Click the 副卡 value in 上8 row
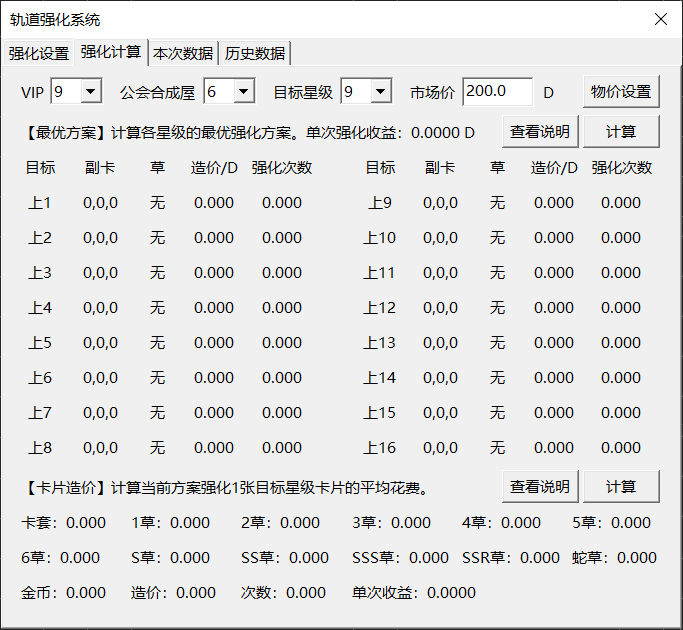The image size is (683, 630). tap(100, 448)
